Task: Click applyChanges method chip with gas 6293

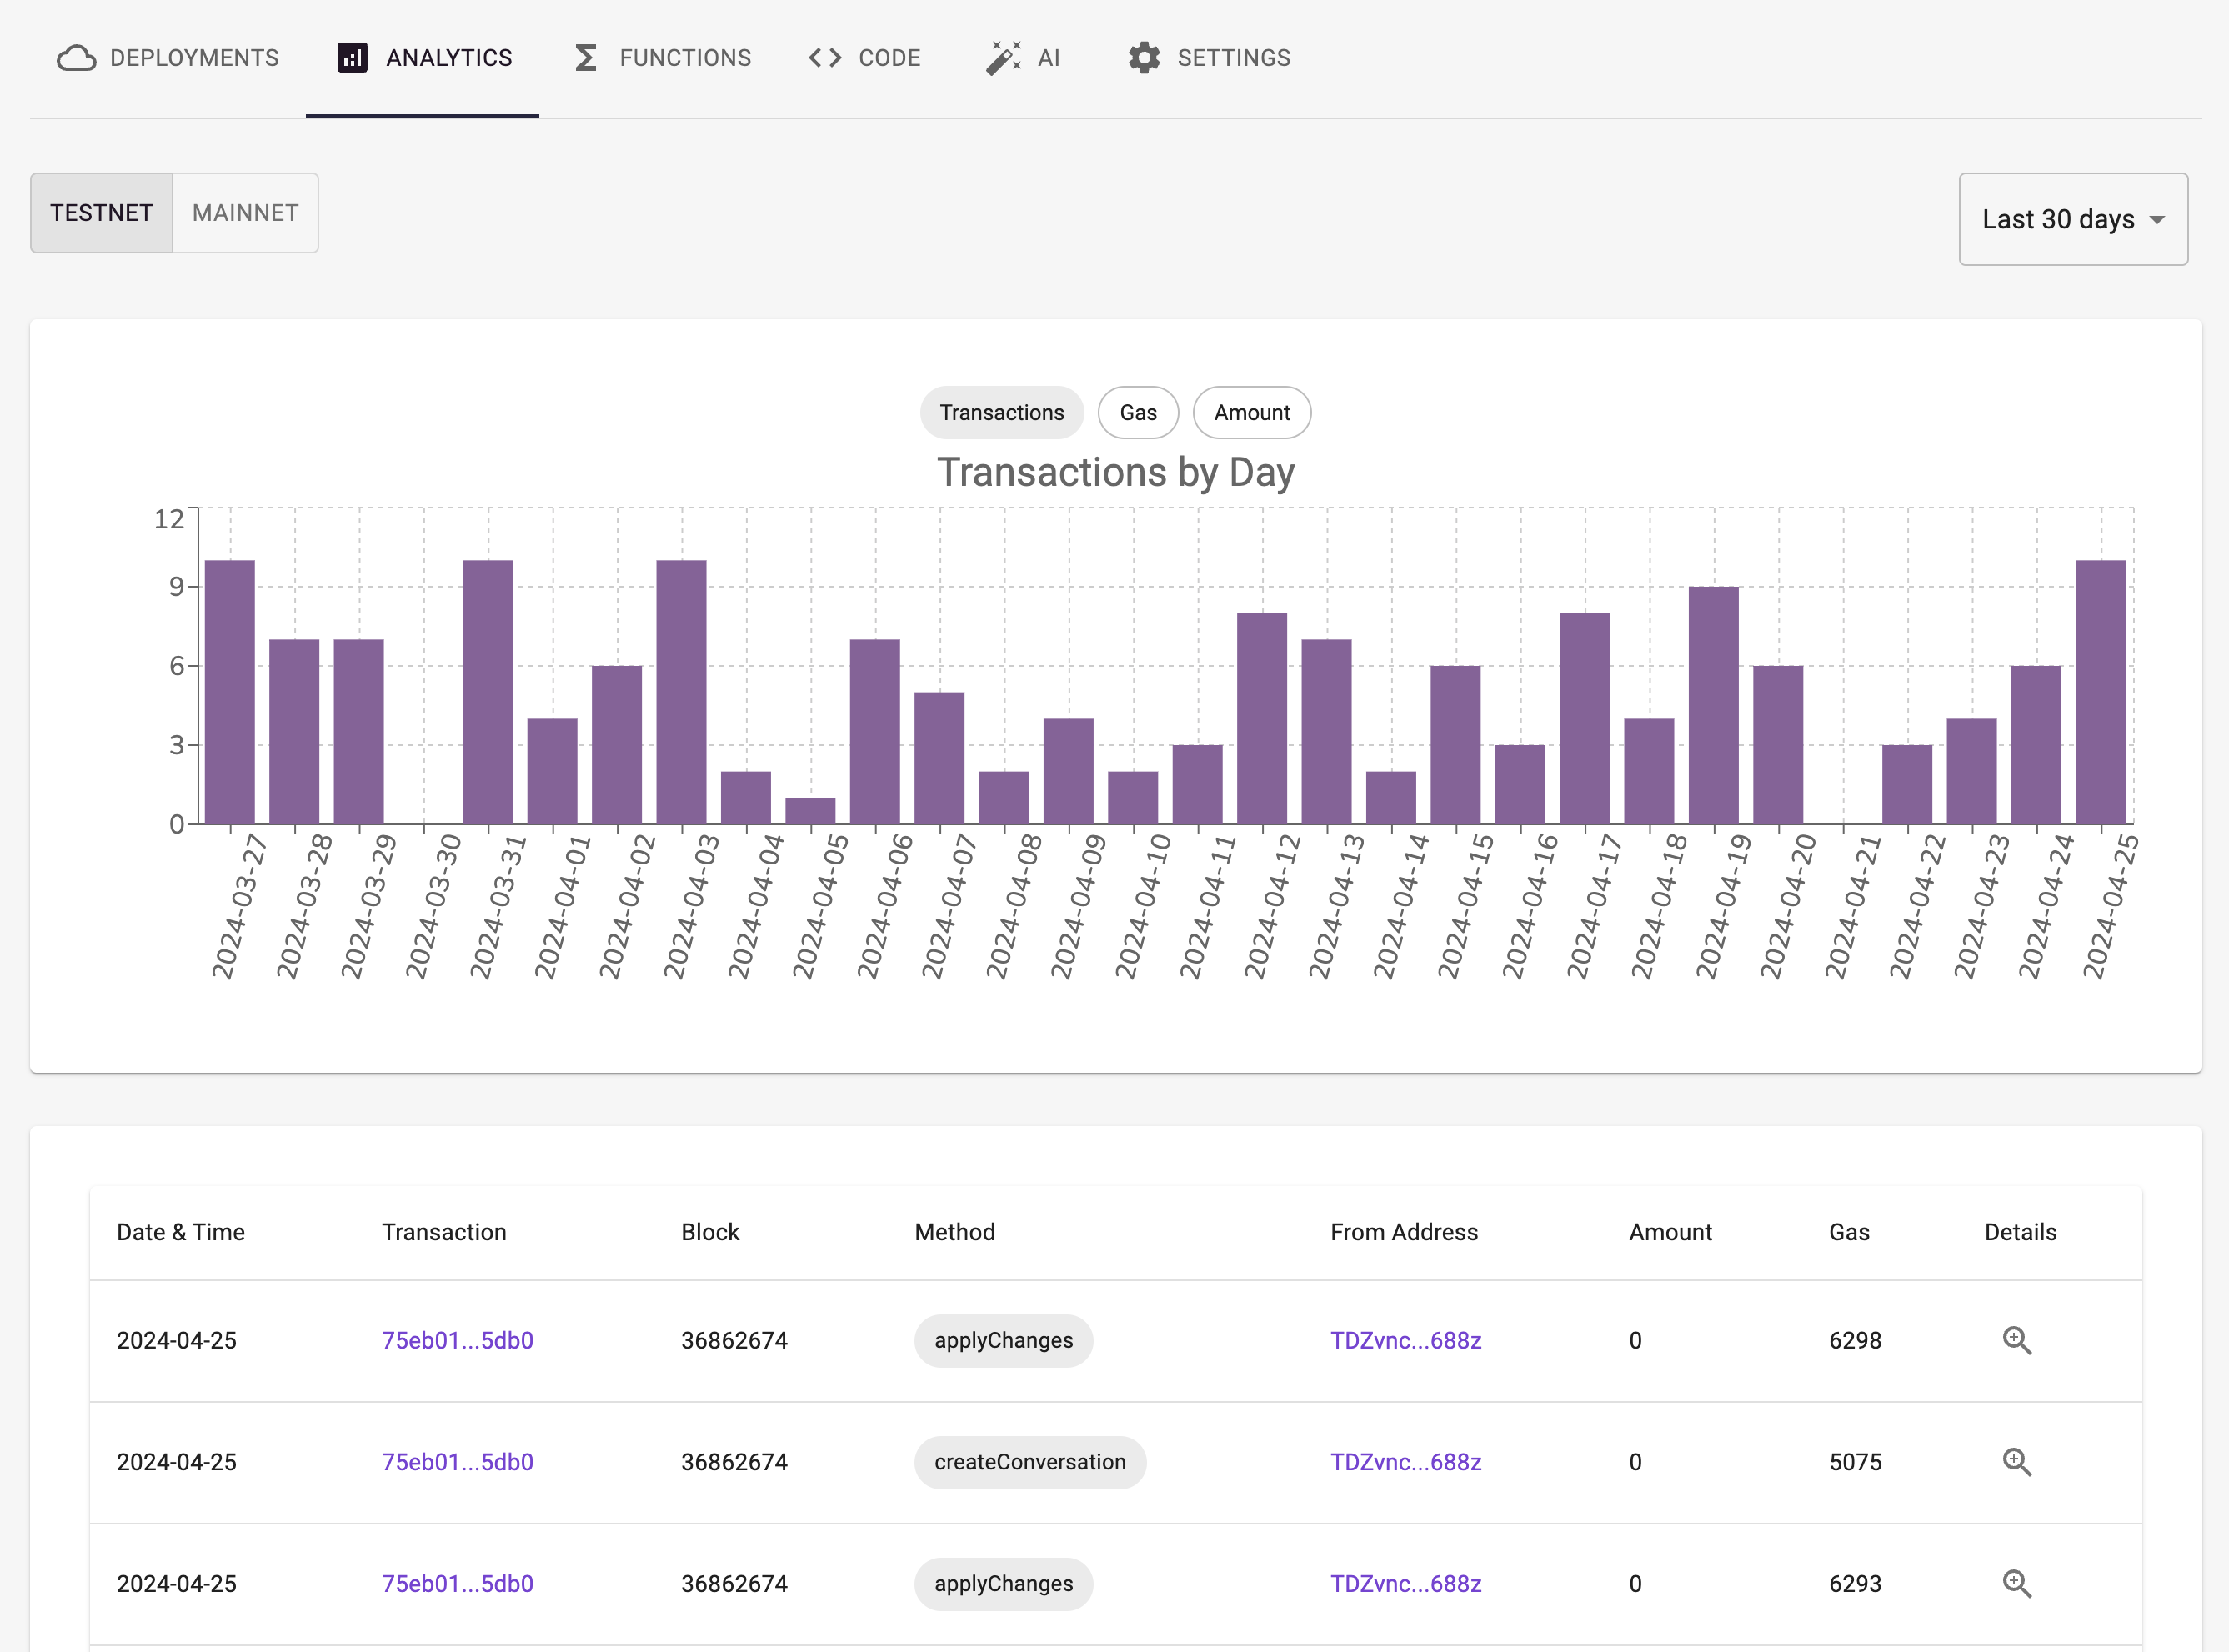Action: point(1003,1584)
